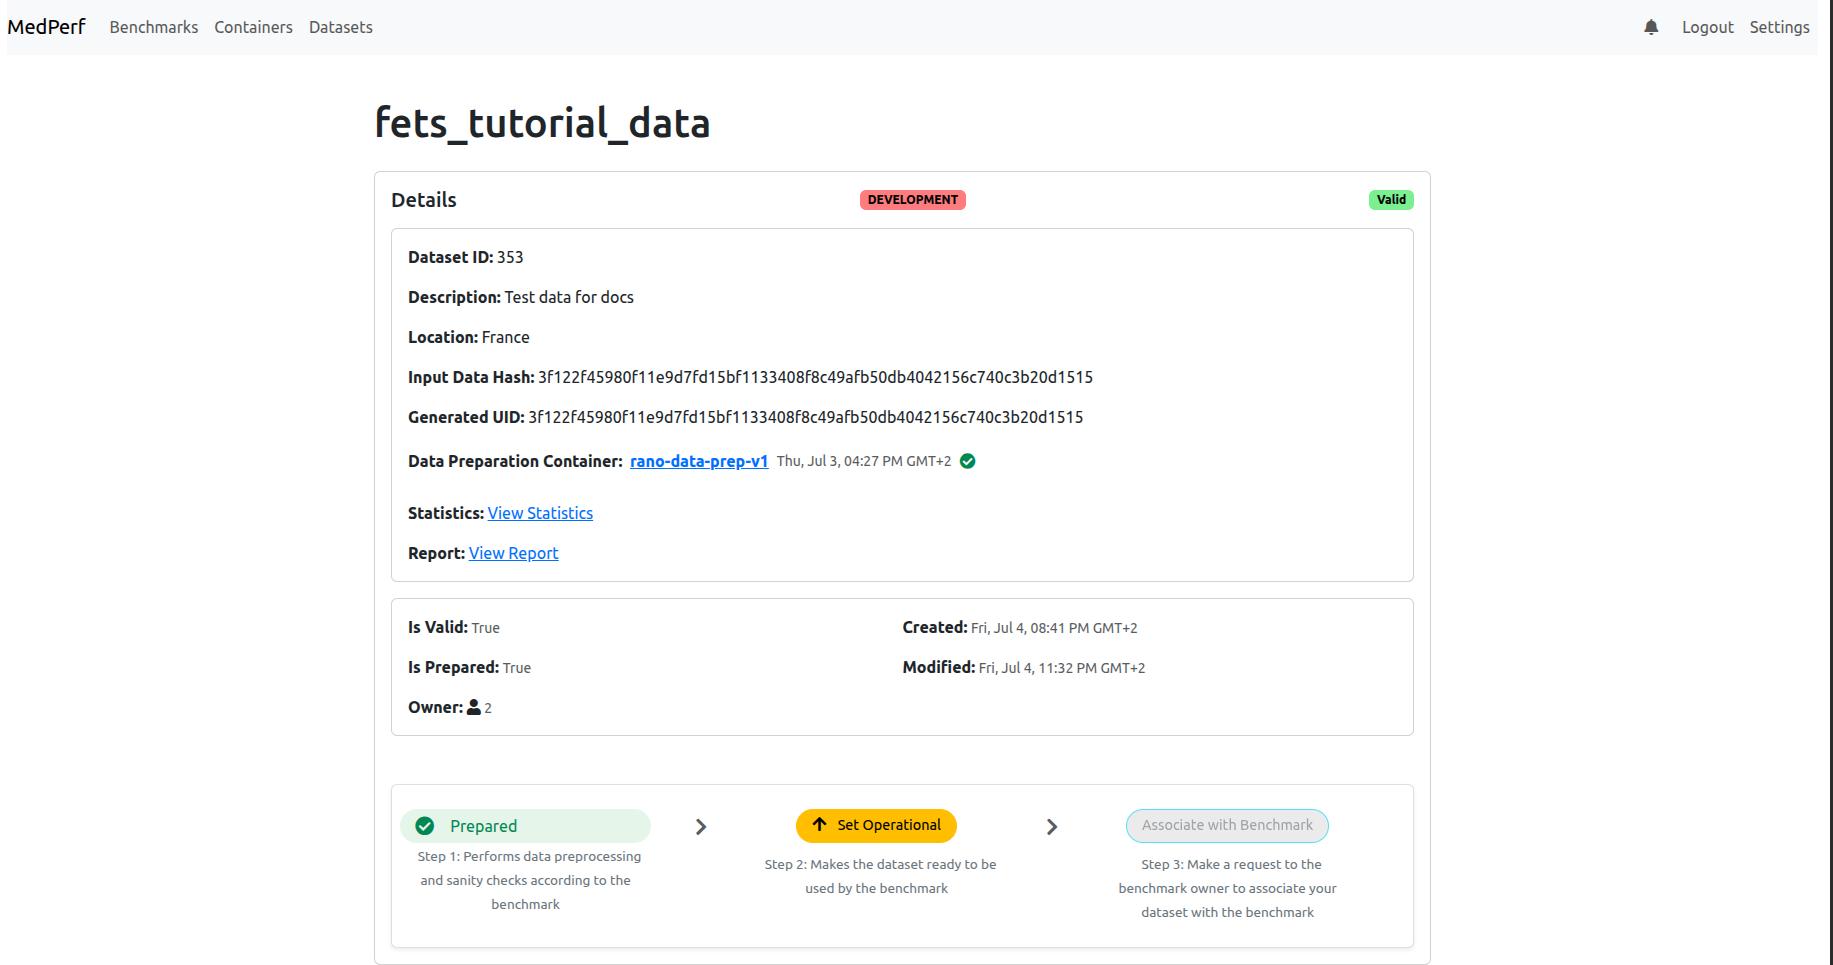Open the rano-data-prep-v1 container link
Viewport: 1833px width, 965px height.
click(699, 461)
